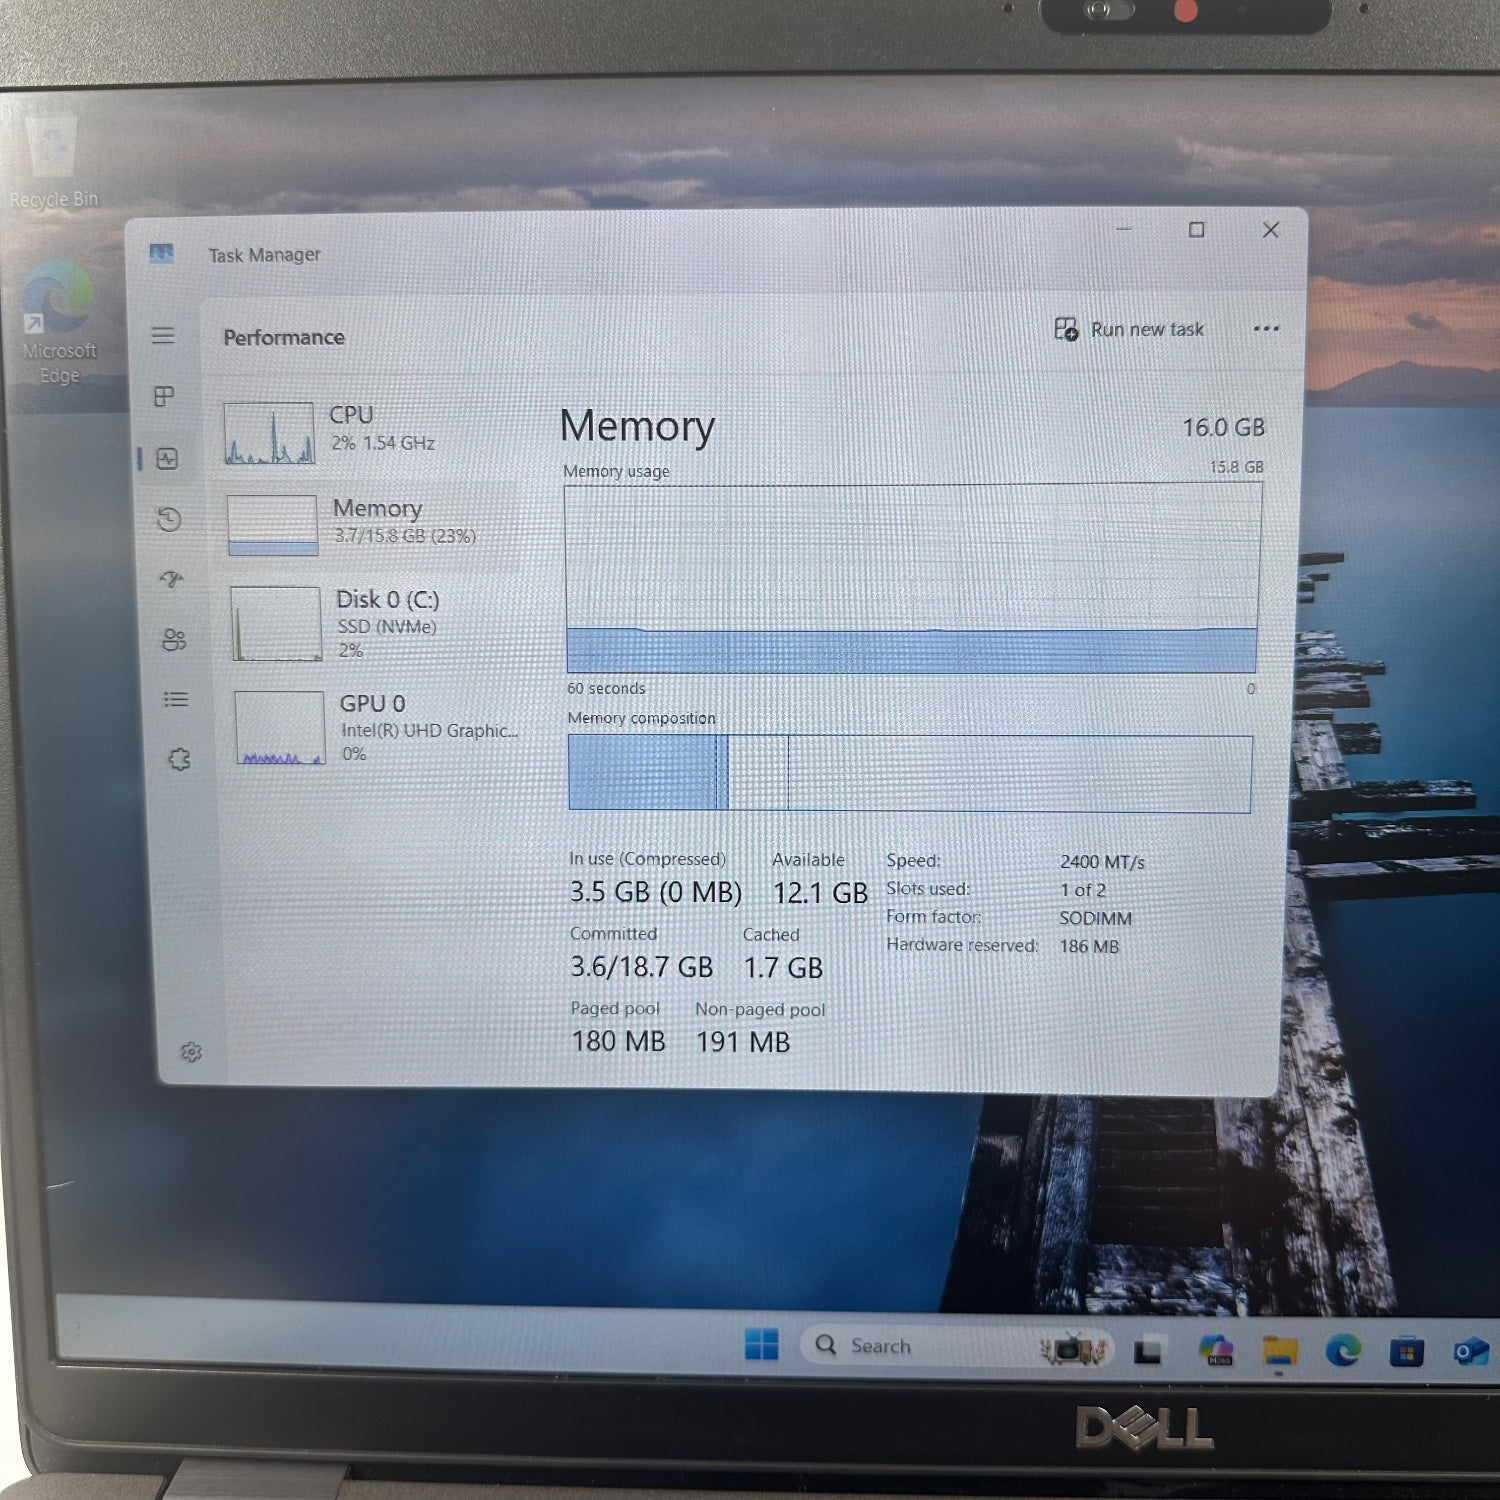Open Processes page in Task Manager sidebar
This screenshot has height=1500, width=1500.
(x=164, y=397)
